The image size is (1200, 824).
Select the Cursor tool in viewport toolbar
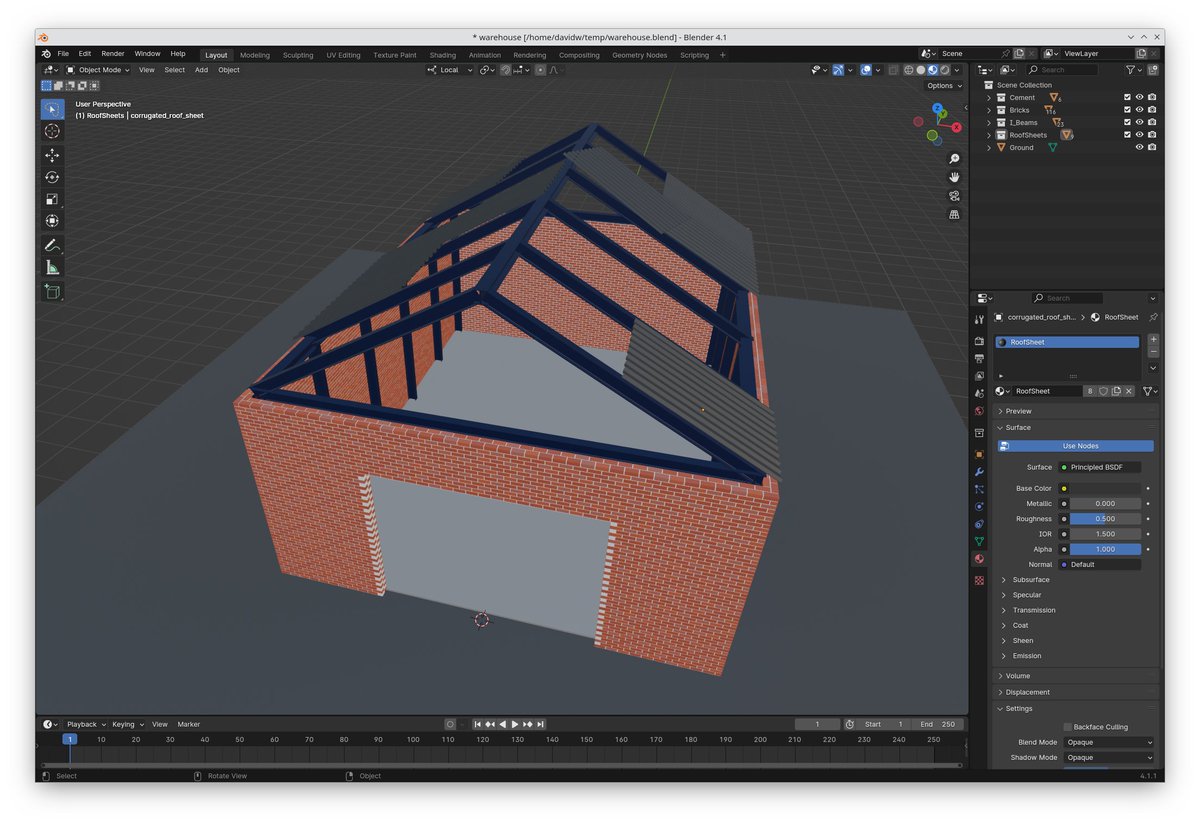(x=52, y=131)
